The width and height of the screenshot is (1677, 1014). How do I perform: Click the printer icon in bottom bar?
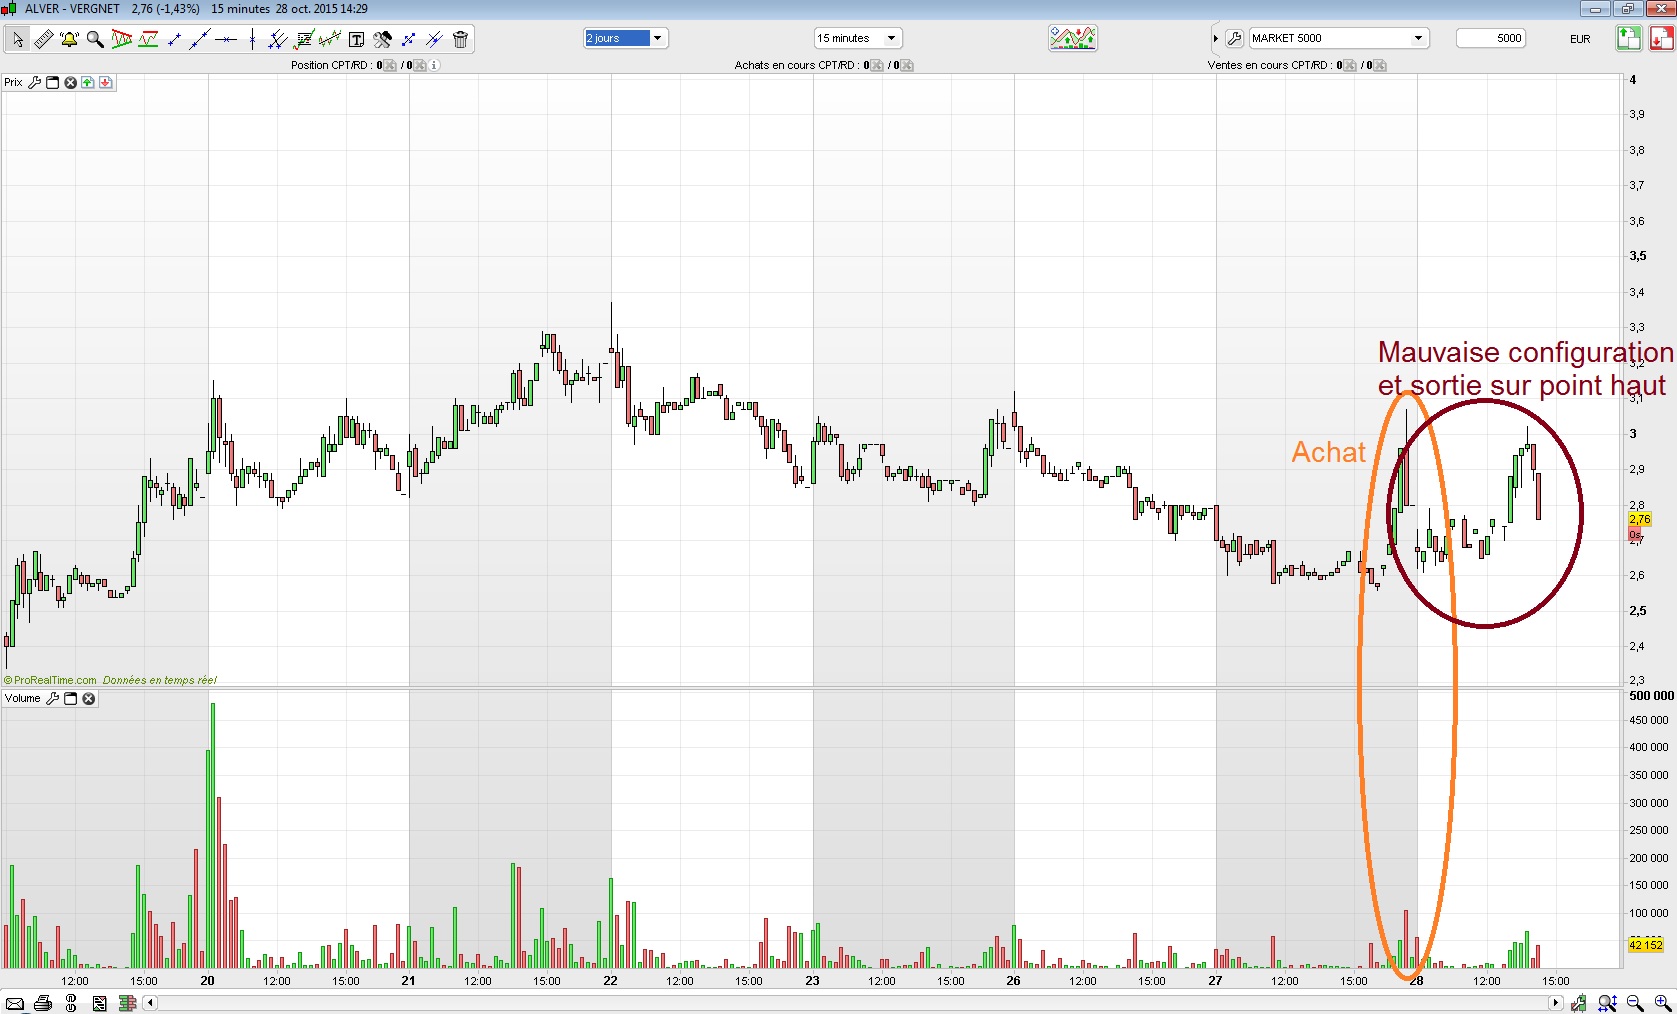pyautogui.click(x=42, y=1003)
